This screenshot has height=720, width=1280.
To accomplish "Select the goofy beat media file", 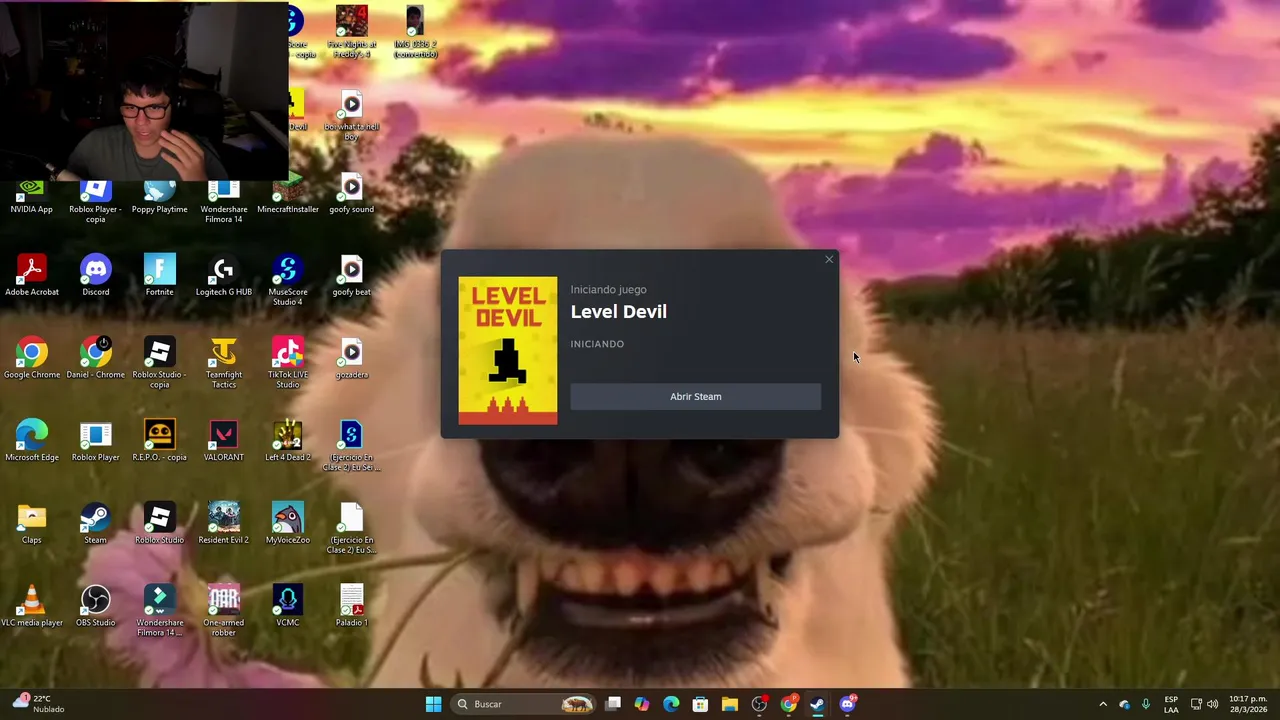I will point(352,277).
